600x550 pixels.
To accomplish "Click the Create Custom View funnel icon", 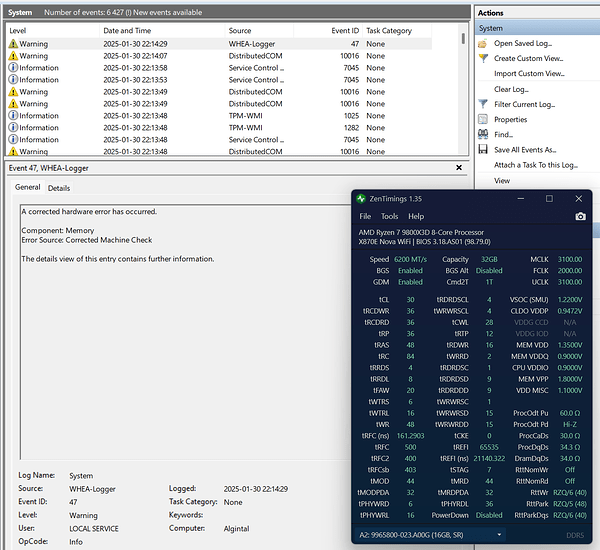I will 483,59.
